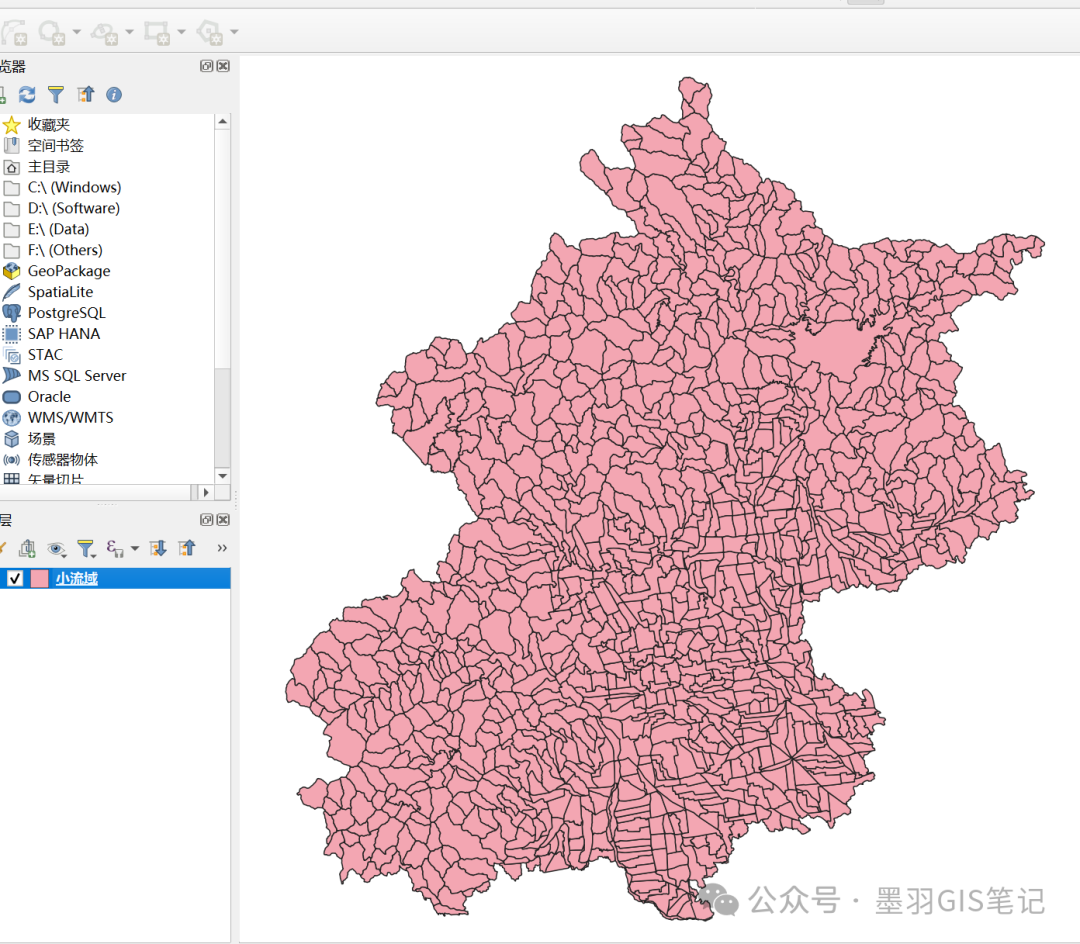Click the filter legend funnel in layers panel
Screen dimensions: 1080x944
point(85,548)
